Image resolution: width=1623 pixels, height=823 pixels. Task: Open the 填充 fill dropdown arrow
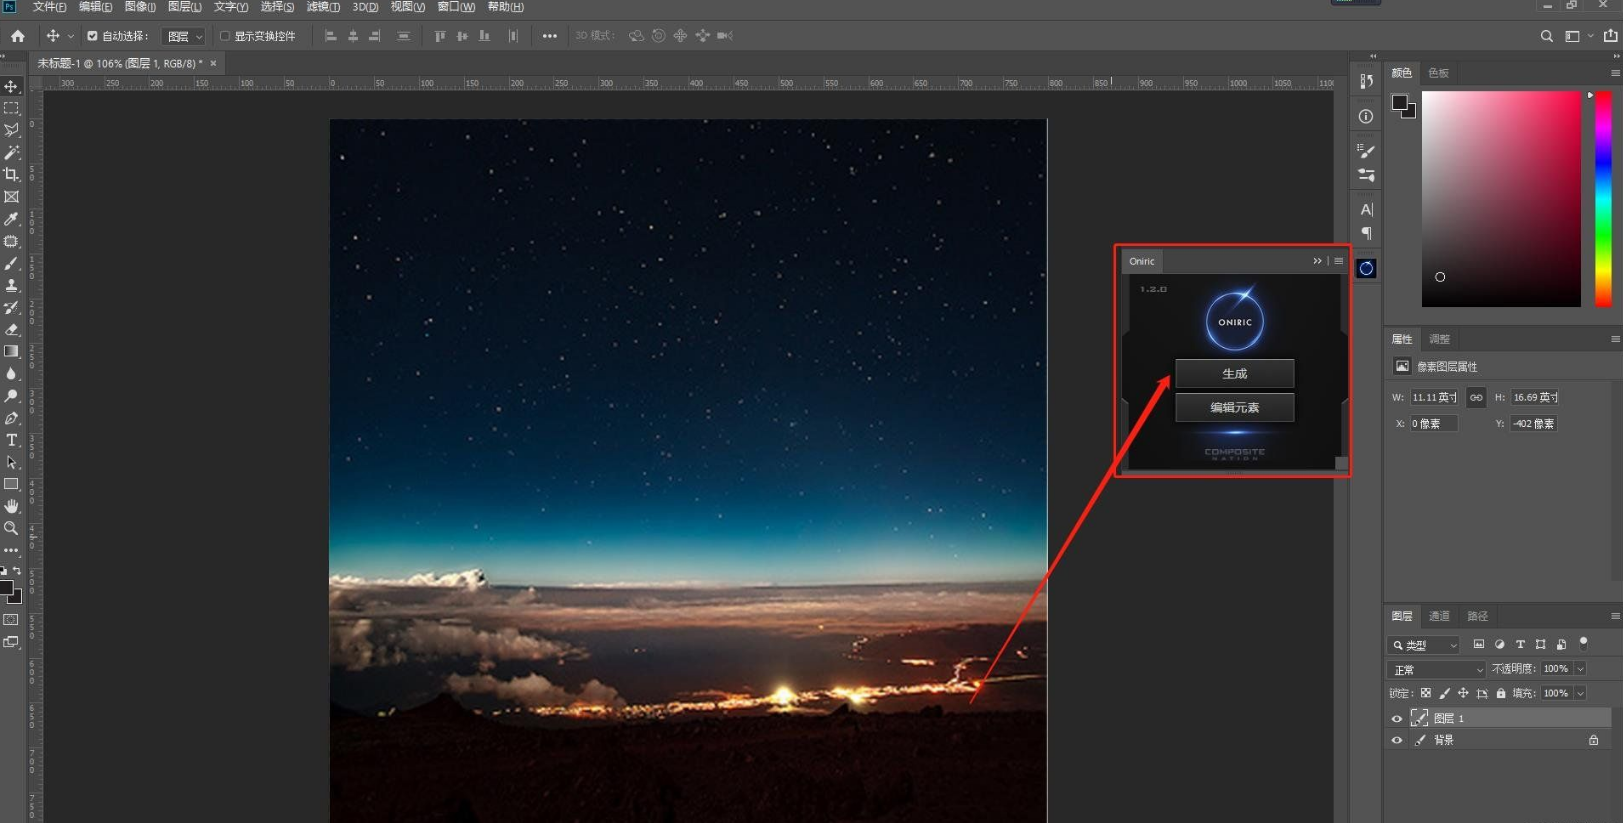(1581, 693)
